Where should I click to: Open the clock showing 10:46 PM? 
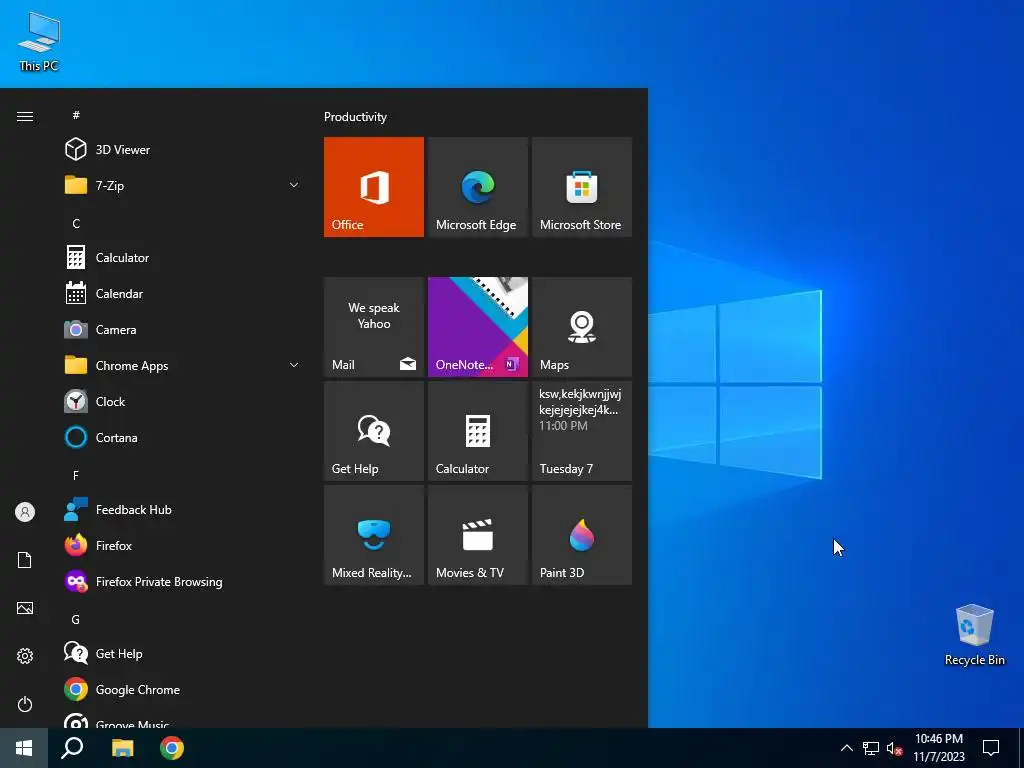[x=938, y=748]
